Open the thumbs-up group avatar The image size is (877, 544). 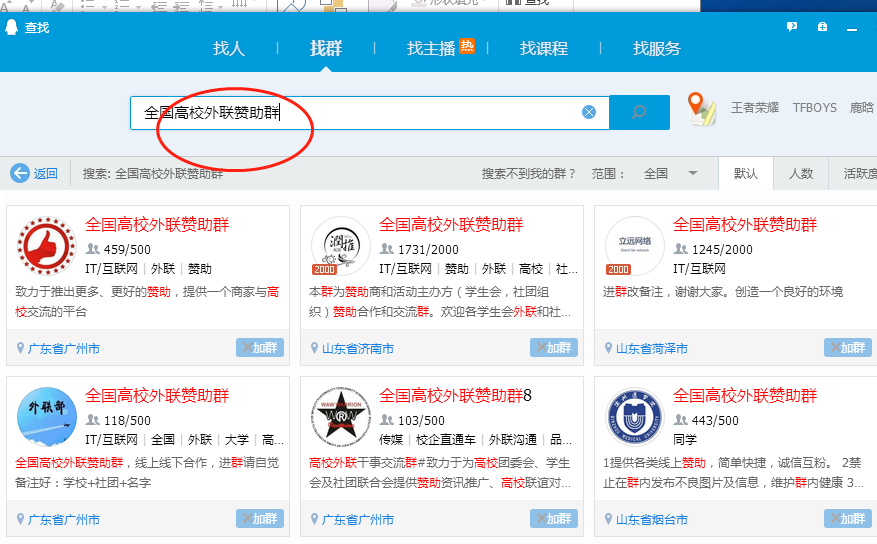[x=46, y=246]
